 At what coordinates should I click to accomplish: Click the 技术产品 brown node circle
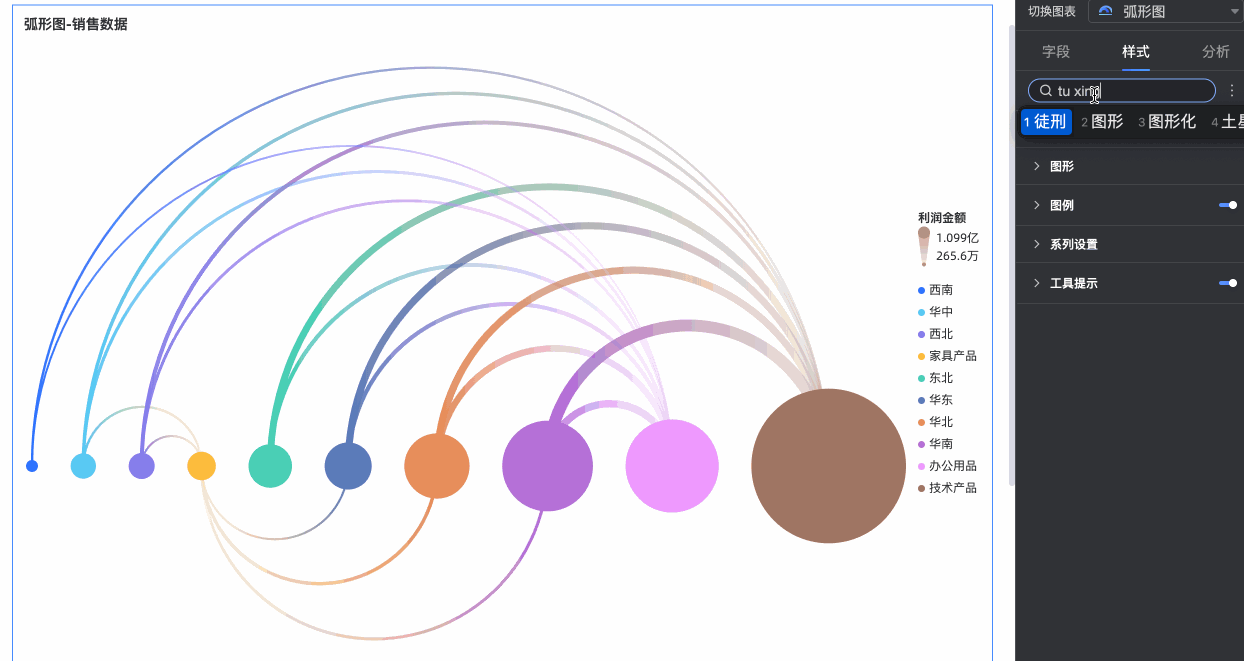click(828, 466)
